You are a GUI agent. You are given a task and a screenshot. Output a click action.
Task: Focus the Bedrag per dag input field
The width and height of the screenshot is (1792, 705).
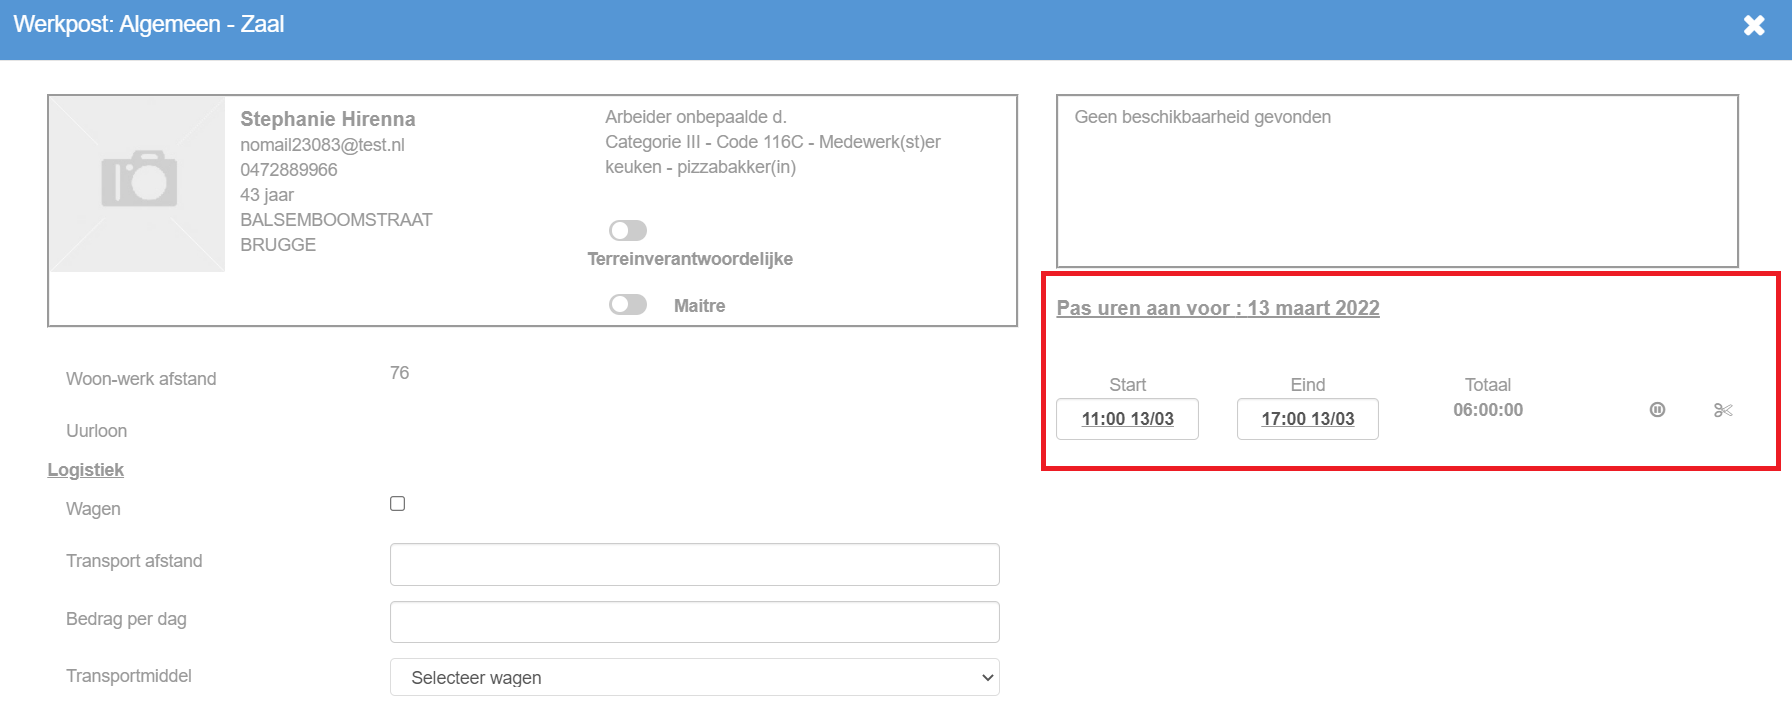click(694, 622)
